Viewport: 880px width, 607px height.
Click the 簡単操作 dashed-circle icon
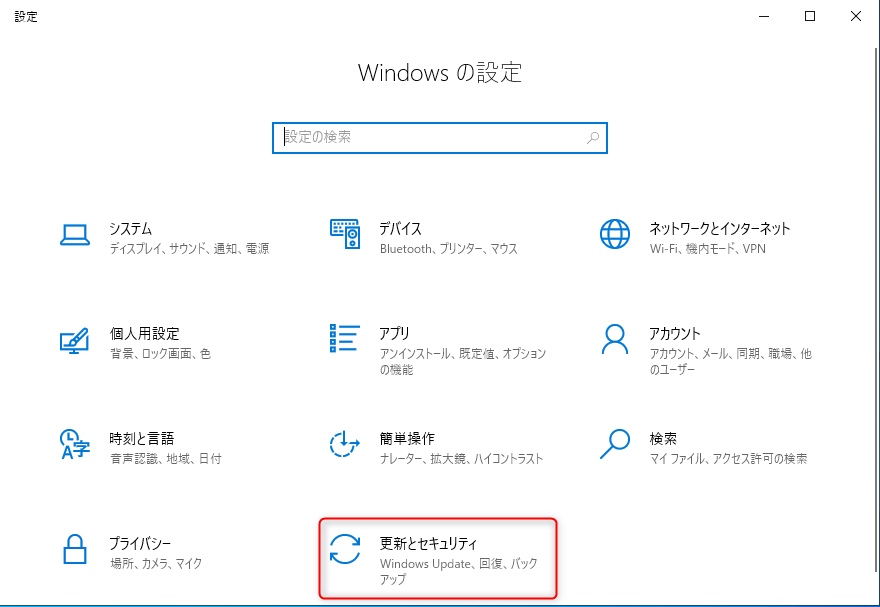click(x=345, y=444)
